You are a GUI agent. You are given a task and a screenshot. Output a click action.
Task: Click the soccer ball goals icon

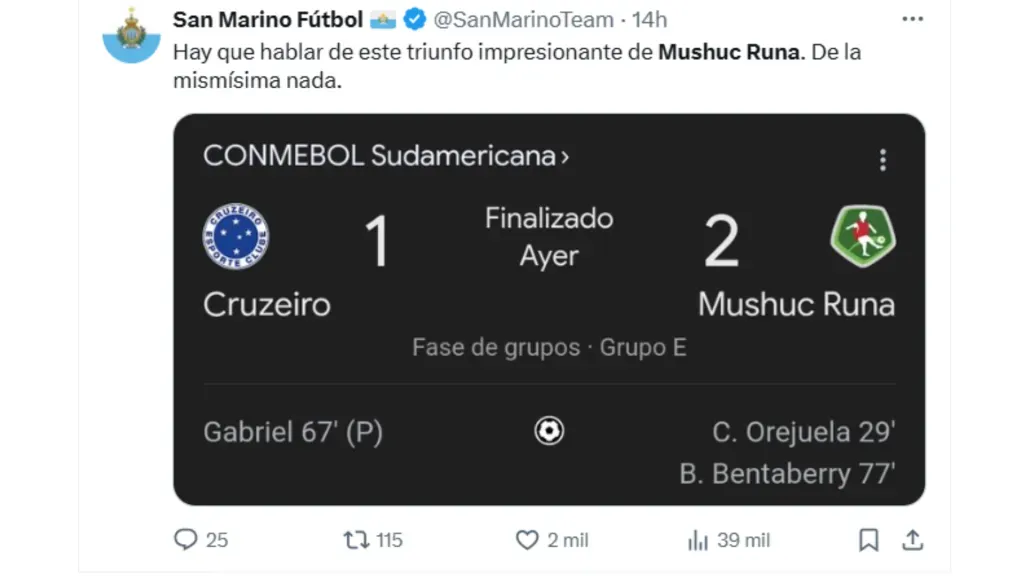tap(549, 431)
